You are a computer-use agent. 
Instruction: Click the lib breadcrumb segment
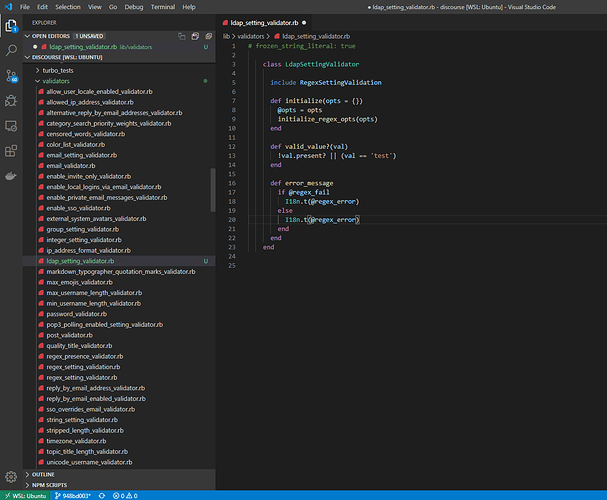coord(226,36)
